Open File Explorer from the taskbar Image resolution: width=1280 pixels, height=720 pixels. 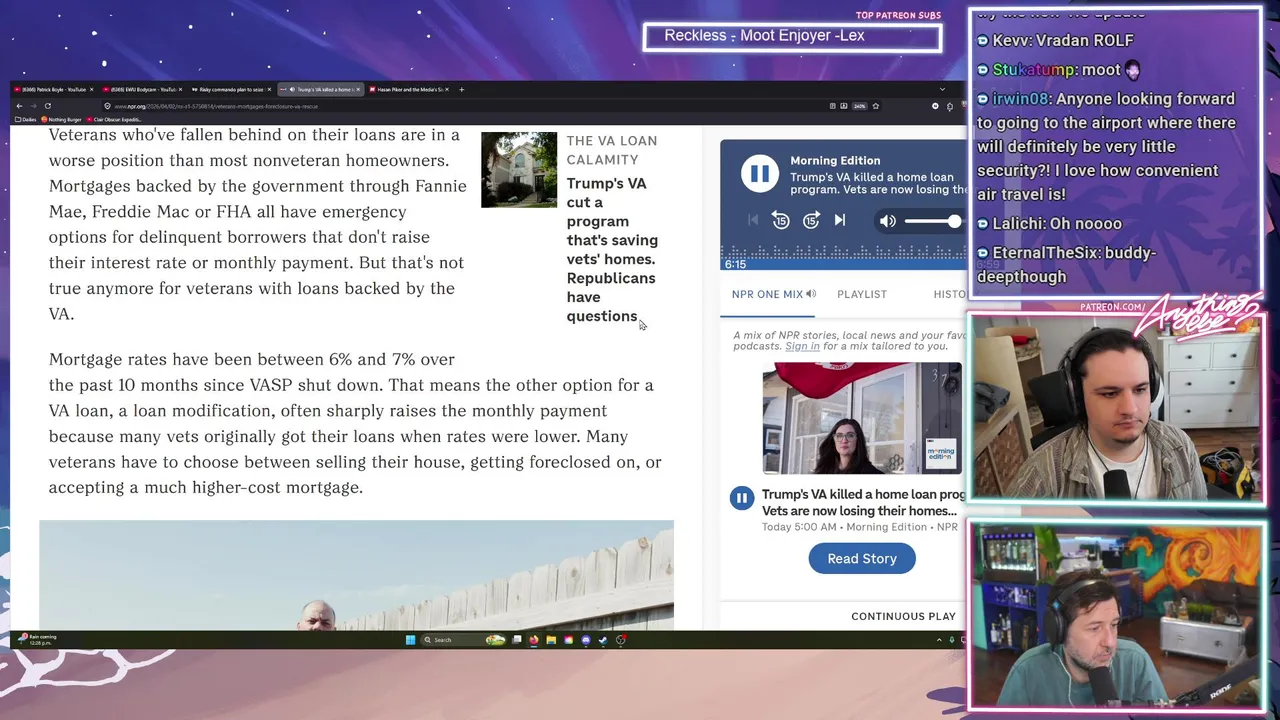click(551, 640)
